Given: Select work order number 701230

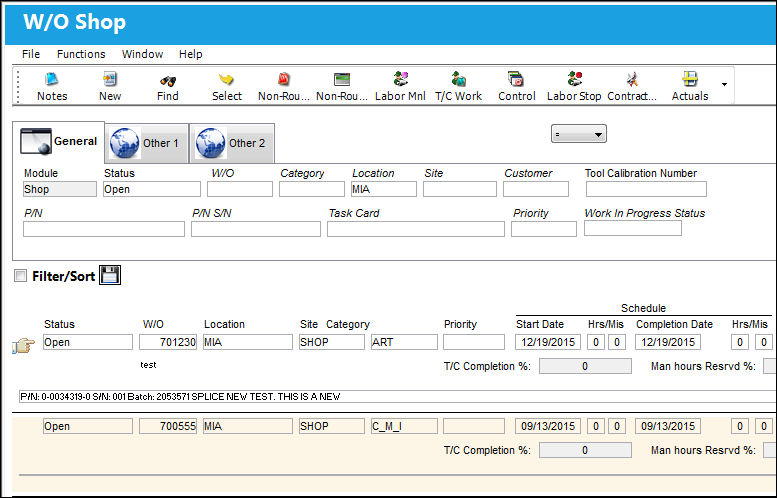Looking at the screenshot, I should pos(168,342).
